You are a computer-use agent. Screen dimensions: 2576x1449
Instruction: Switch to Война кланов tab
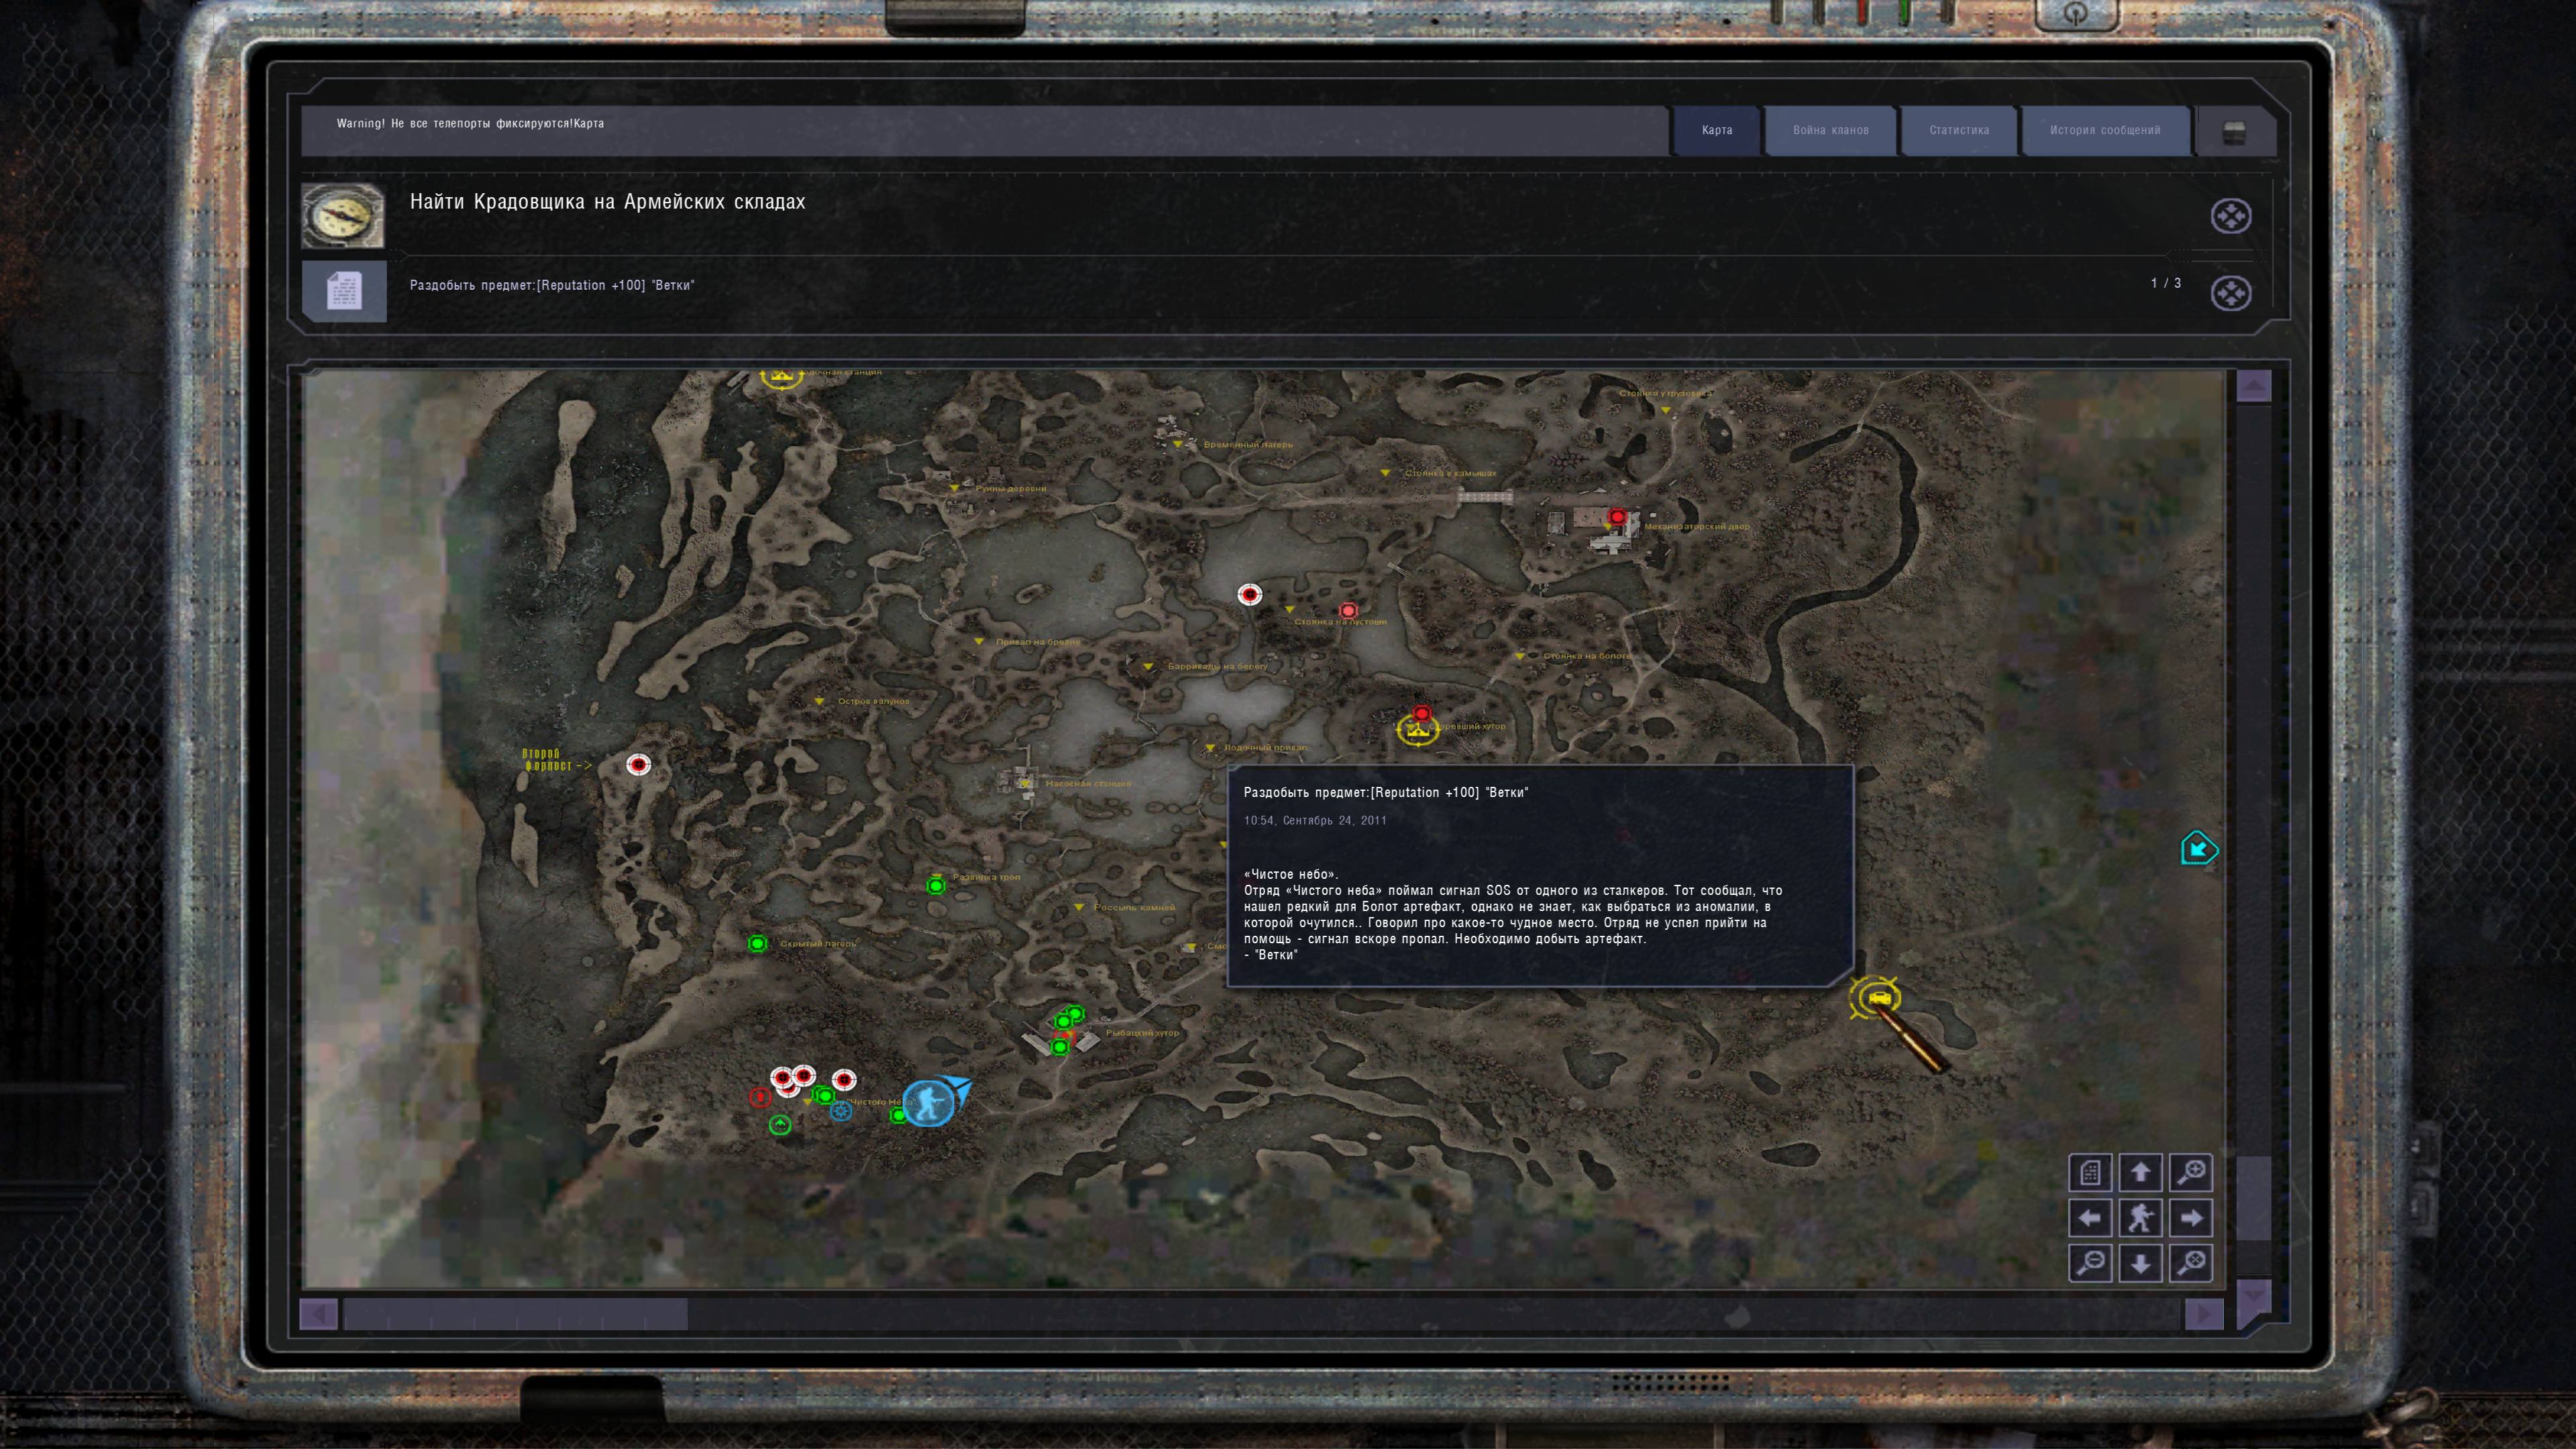click(x=1830, y=130)
